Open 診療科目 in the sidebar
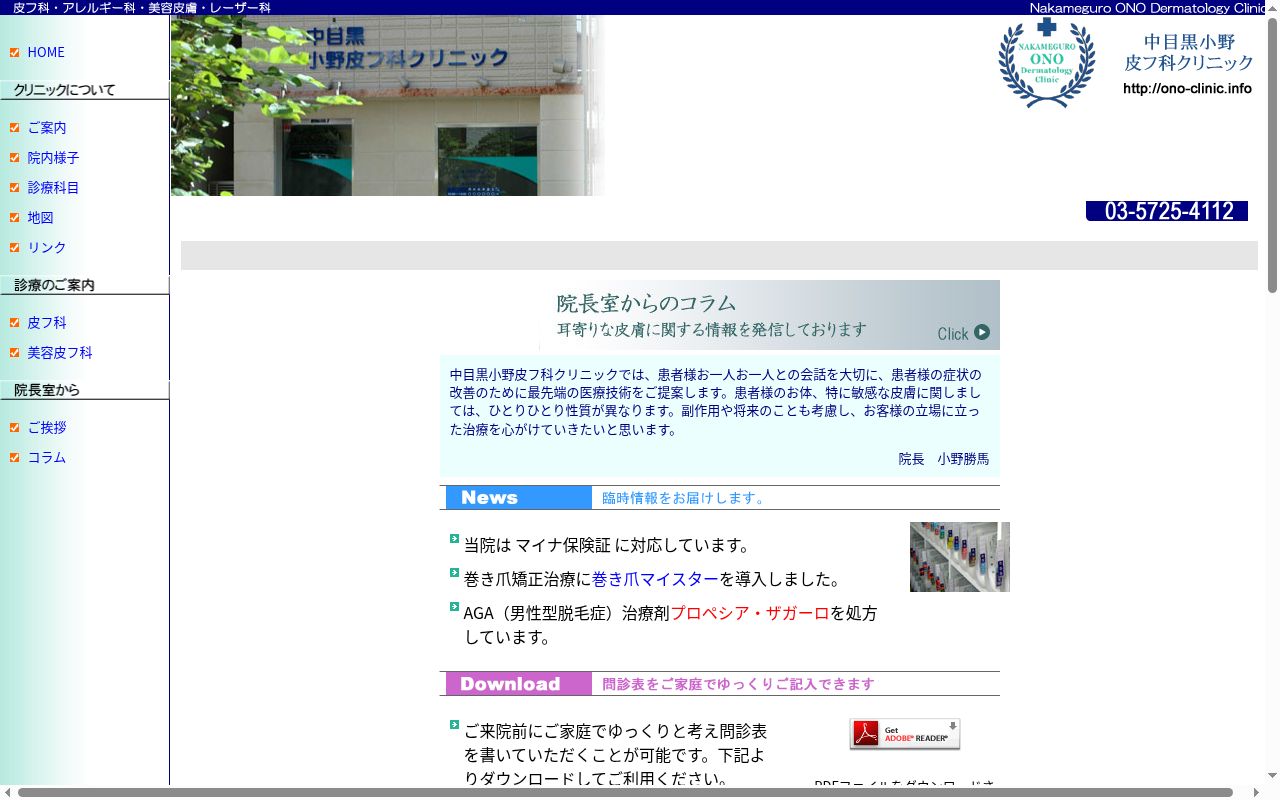The image size is (1280, 800). 53,188
